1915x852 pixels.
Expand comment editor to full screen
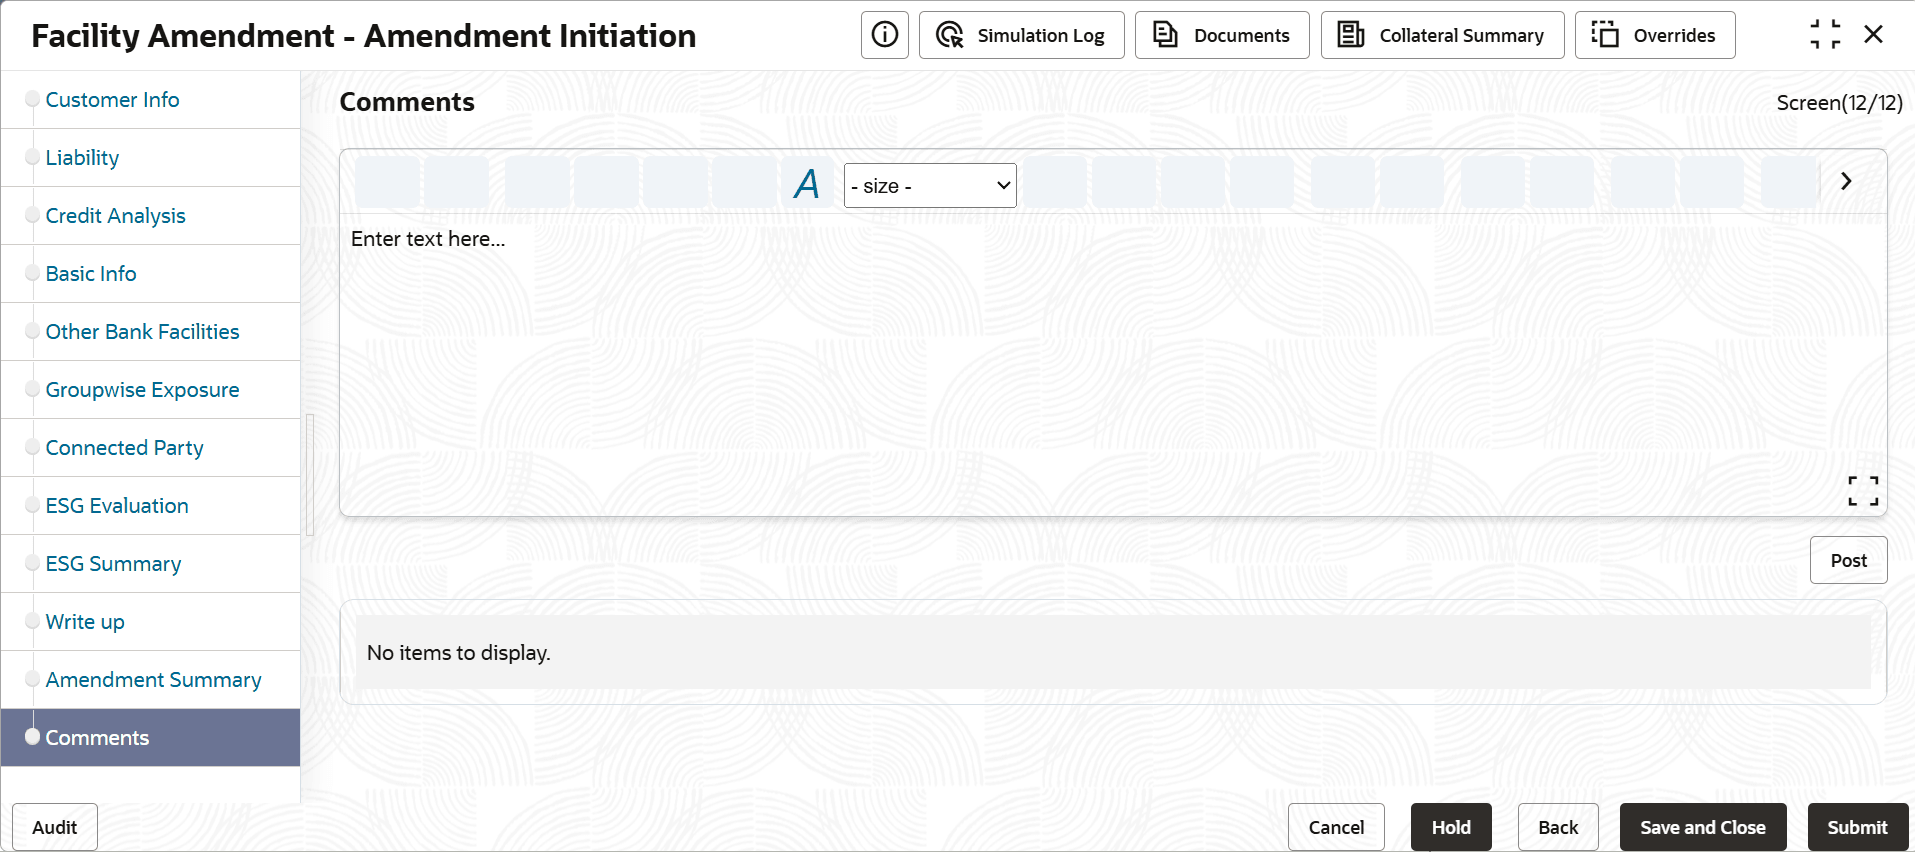point(1862,490)
